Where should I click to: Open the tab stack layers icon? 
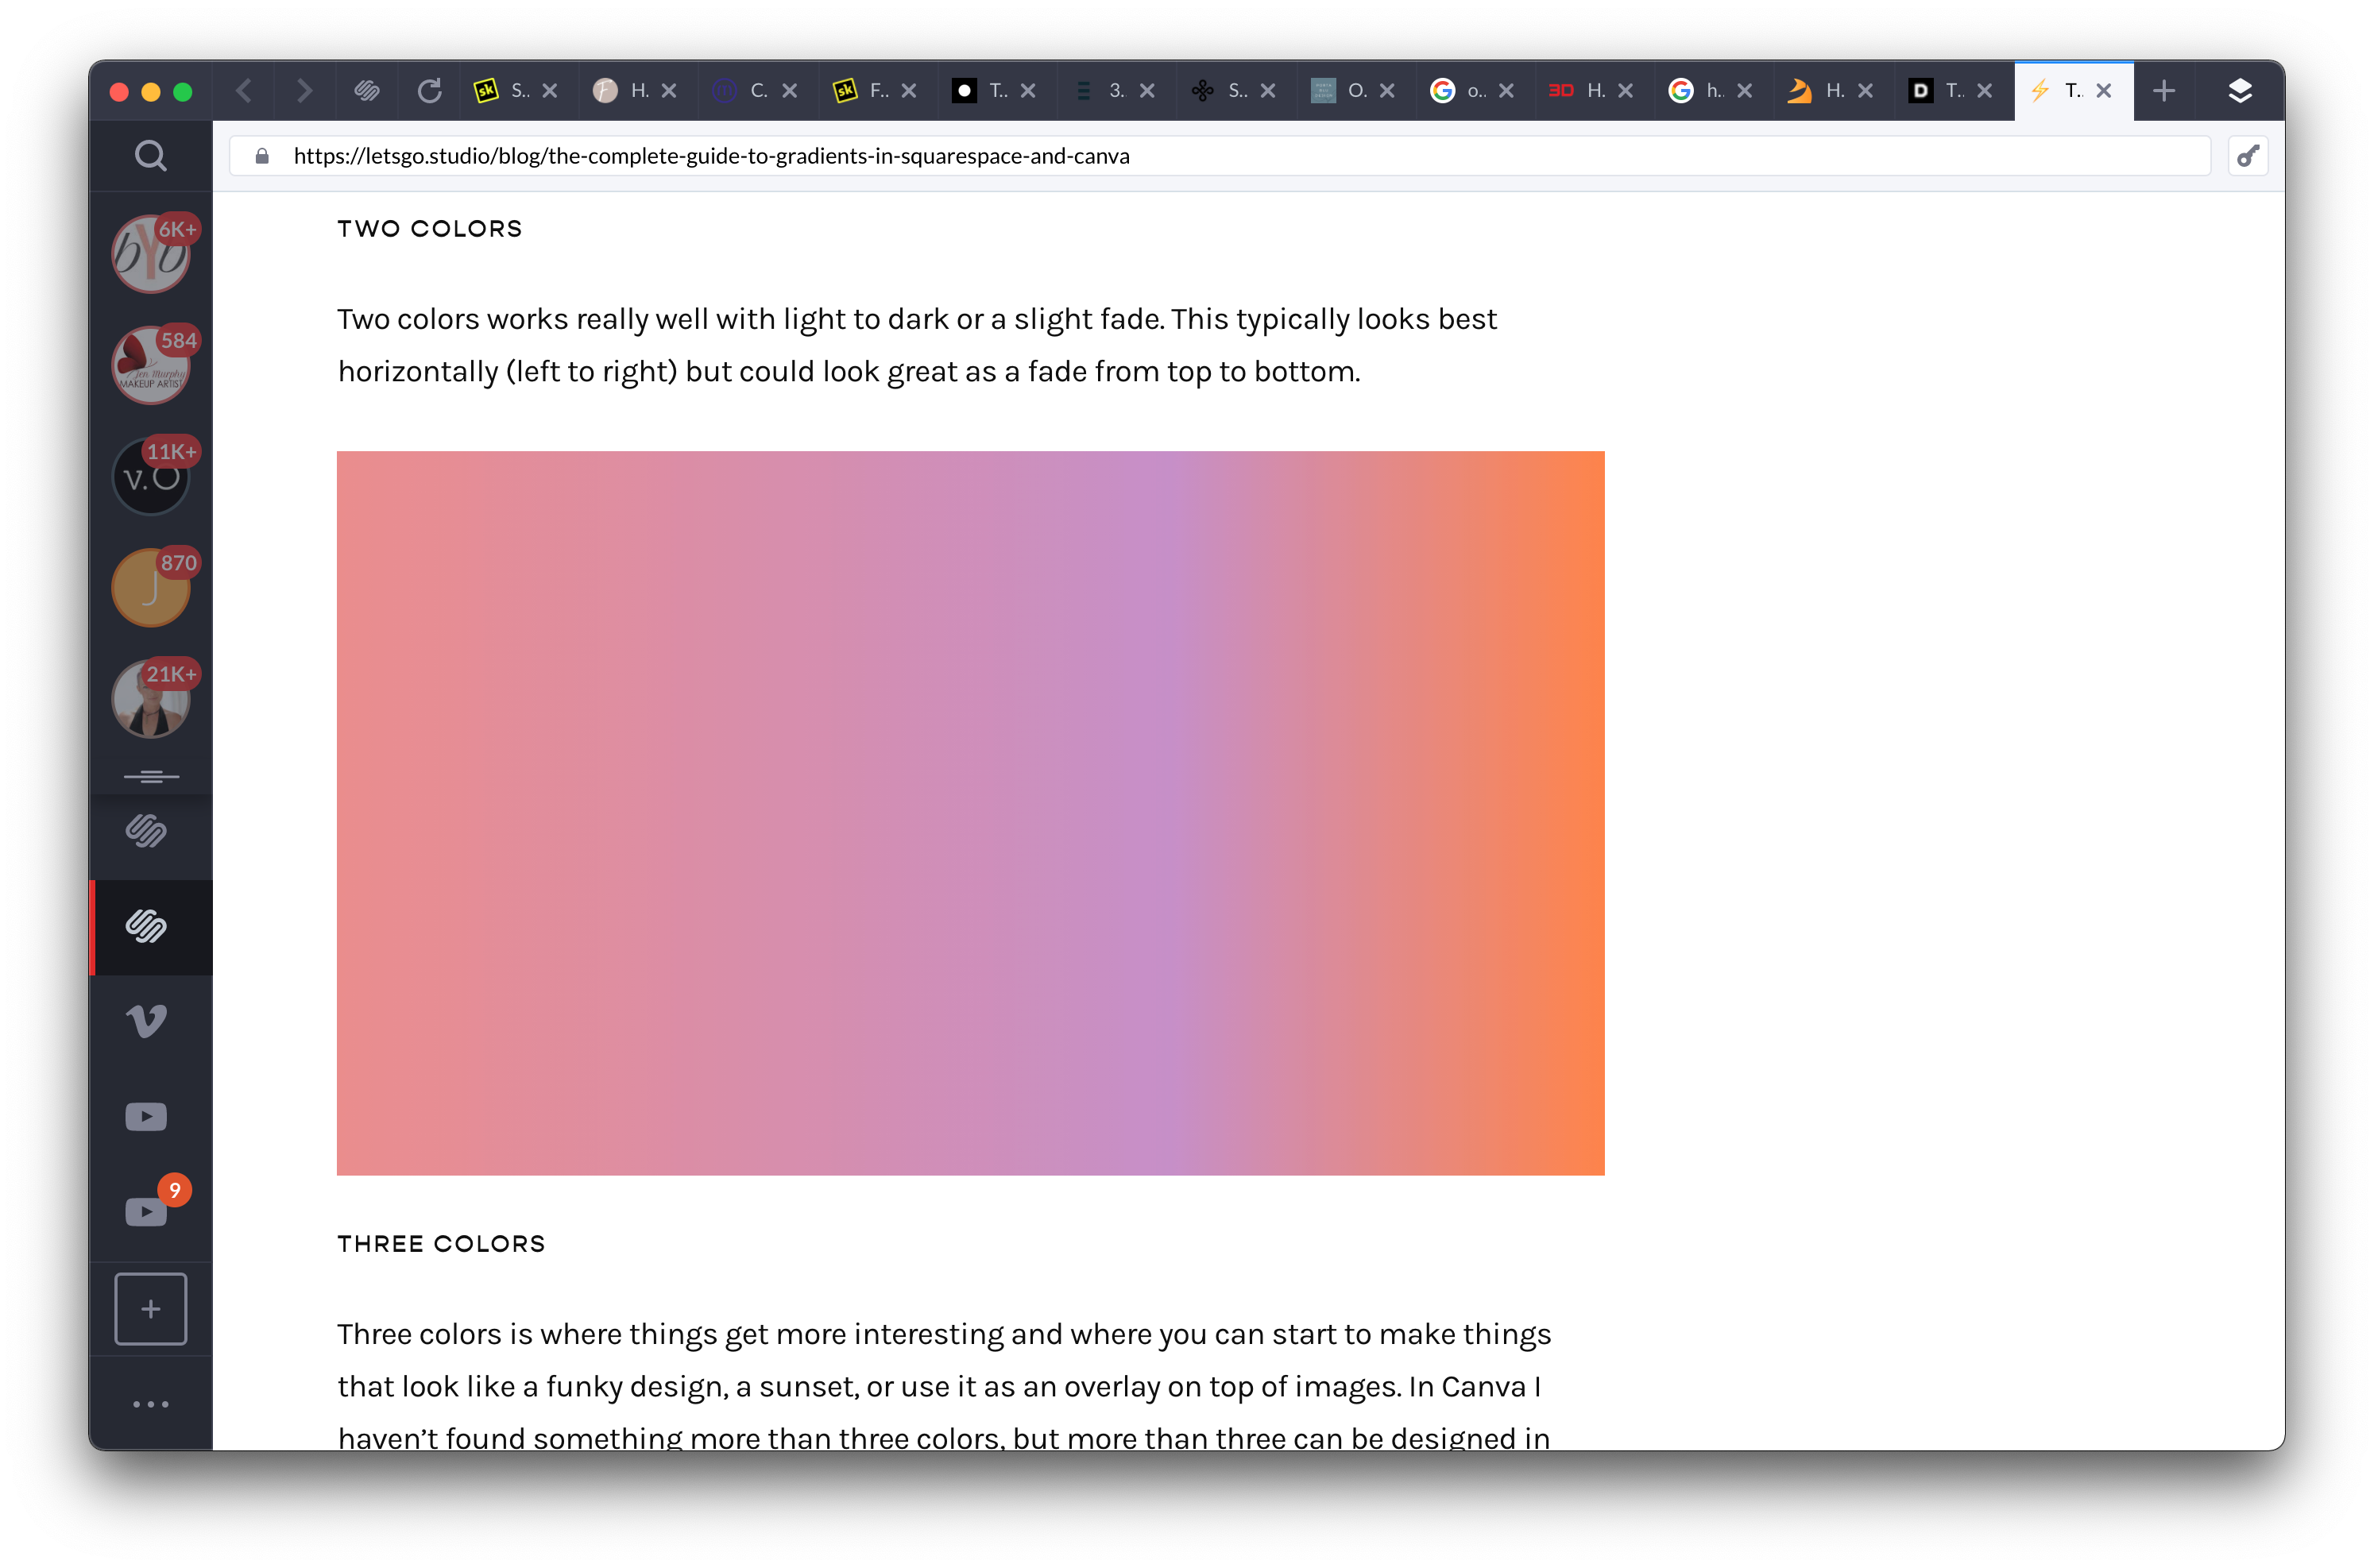pyautogui.click(x=2240, y=91)
